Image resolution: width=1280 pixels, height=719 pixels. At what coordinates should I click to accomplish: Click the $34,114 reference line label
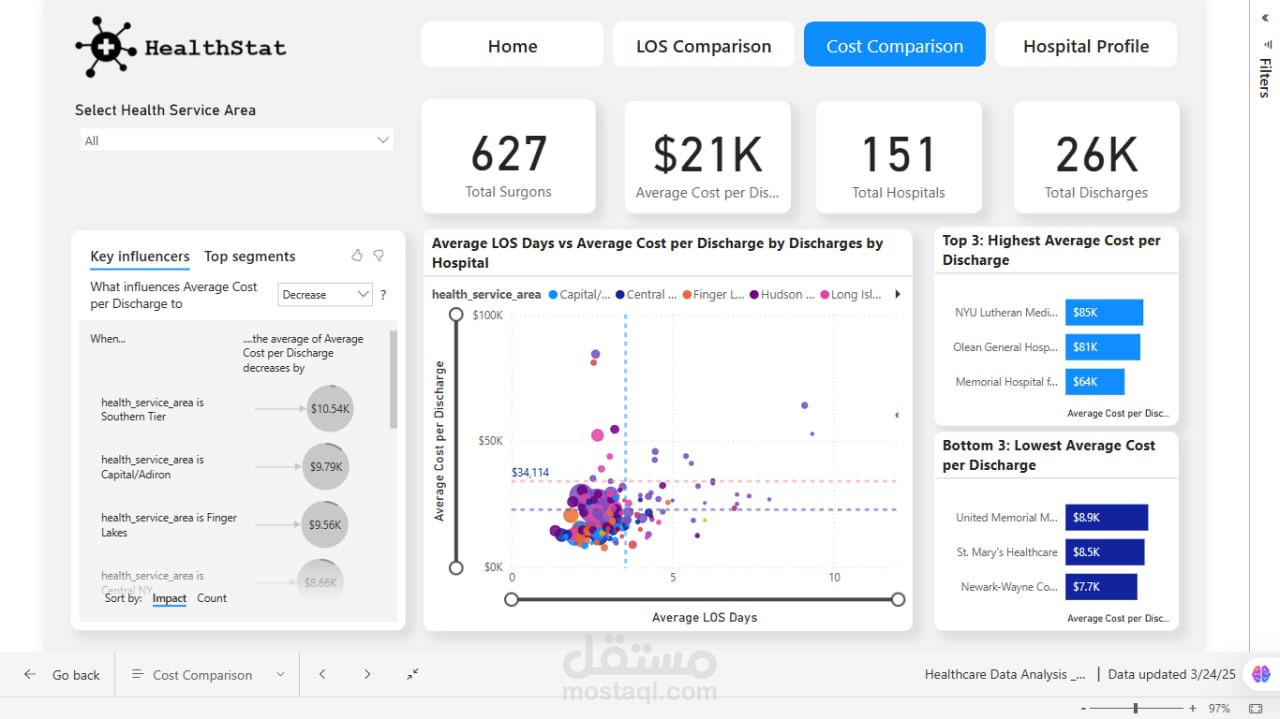pyautogui.click(x=530, y=472)
